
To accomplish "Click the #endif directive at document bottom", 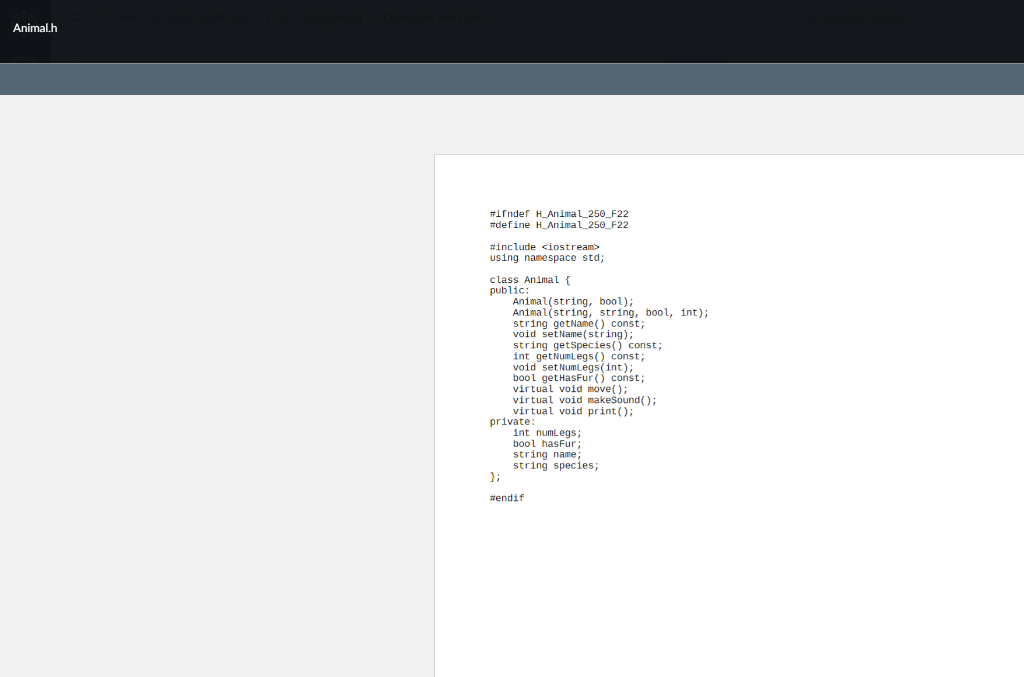I will click(x=506, y=497).
